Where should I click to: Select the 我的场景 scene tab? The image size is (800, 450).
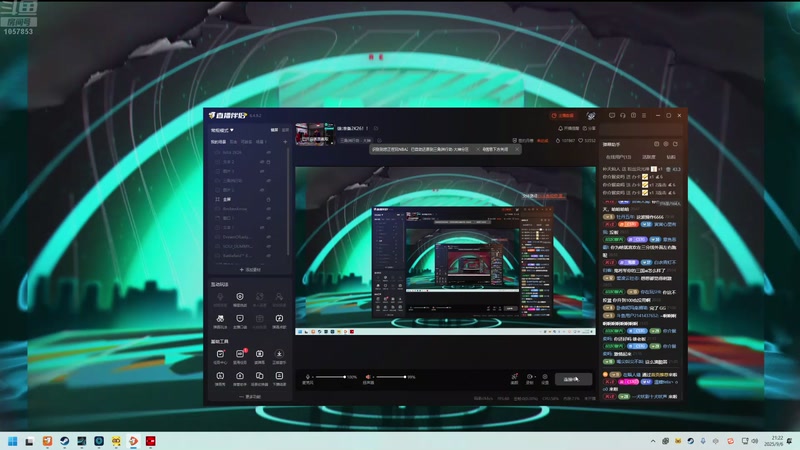(x=218, y=142)
